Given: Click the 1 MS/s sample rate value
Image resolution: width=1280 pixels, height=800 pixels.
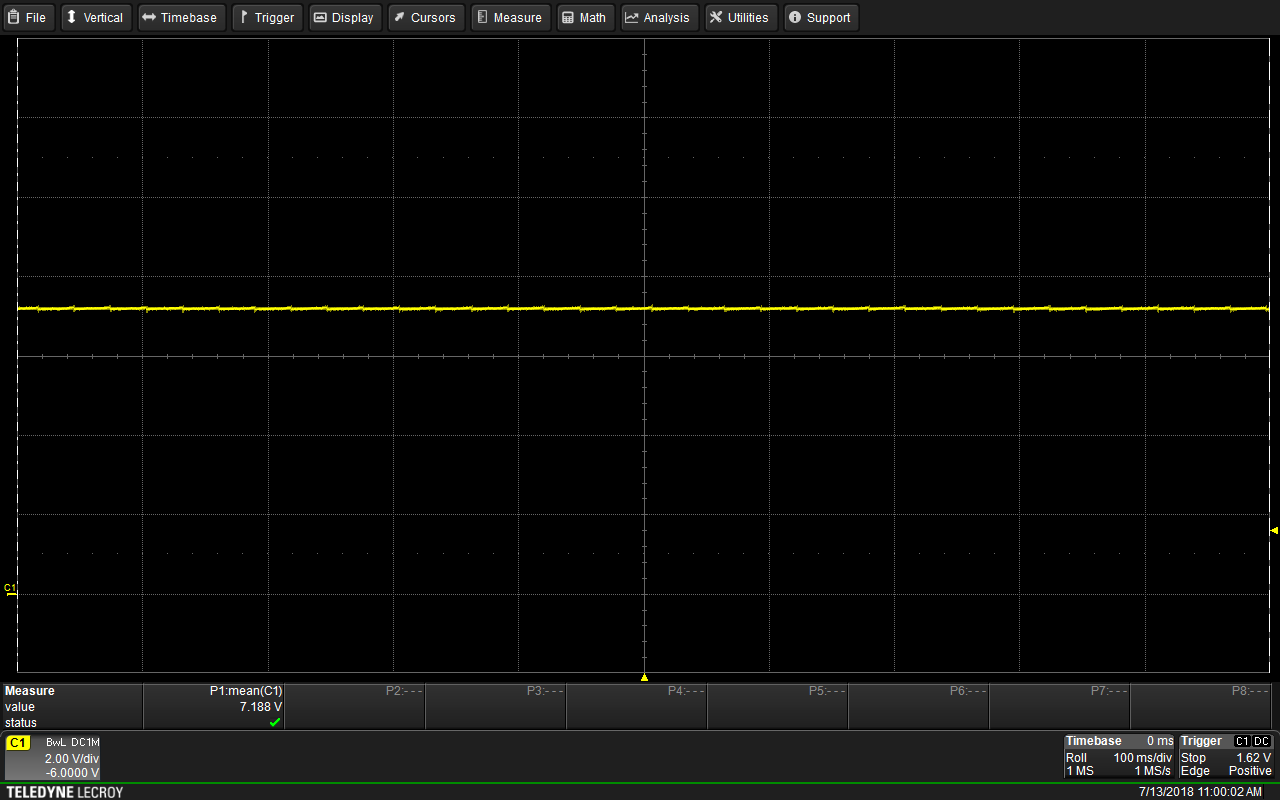Looking at the screenshot, I should (1152, 771).
